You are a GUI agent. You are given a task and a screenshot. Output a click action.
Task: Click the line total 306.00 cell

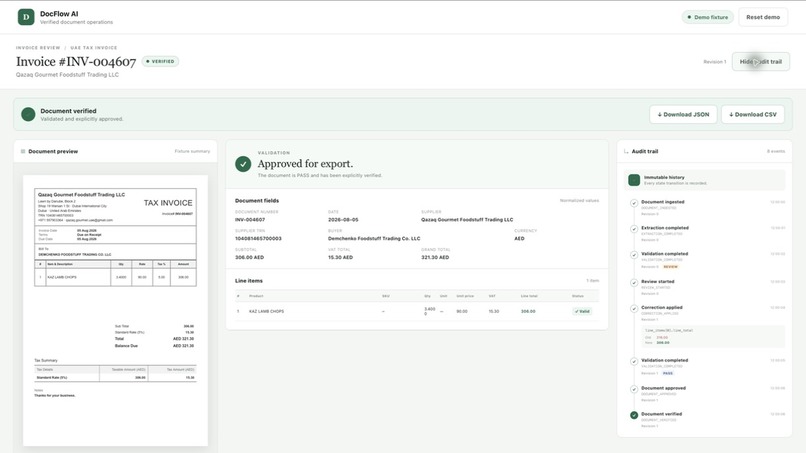[x=528, y=311]
